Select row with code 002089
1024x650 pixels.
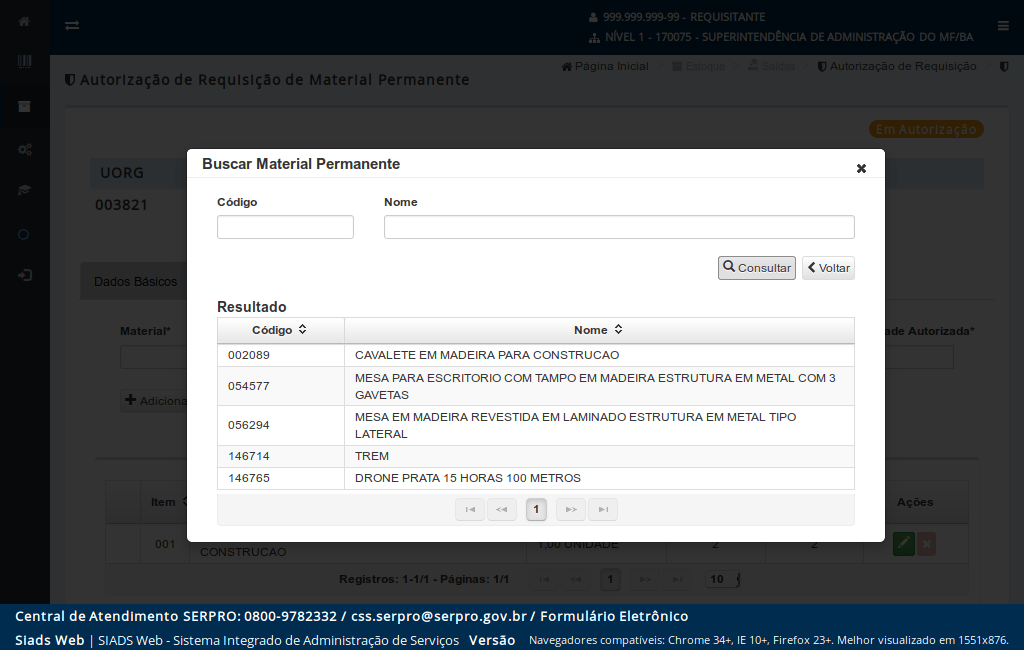click(x=249, y=355)
